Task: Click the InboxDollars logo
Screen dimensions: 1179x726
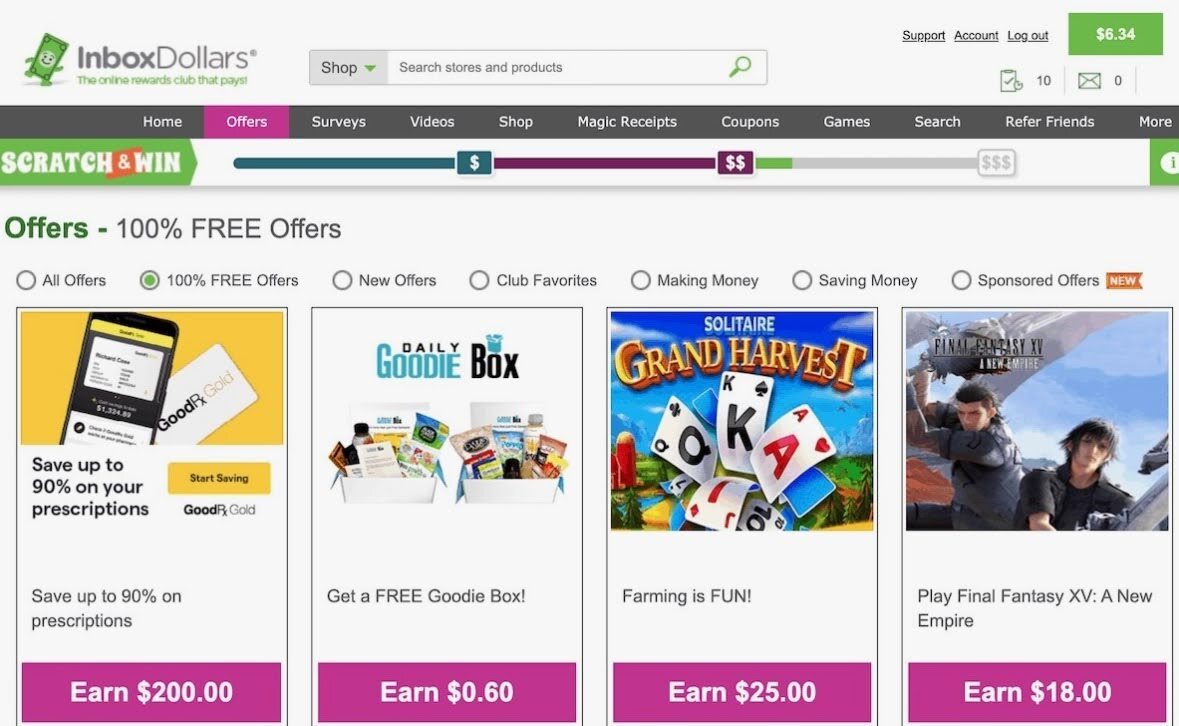Action: 141,60
